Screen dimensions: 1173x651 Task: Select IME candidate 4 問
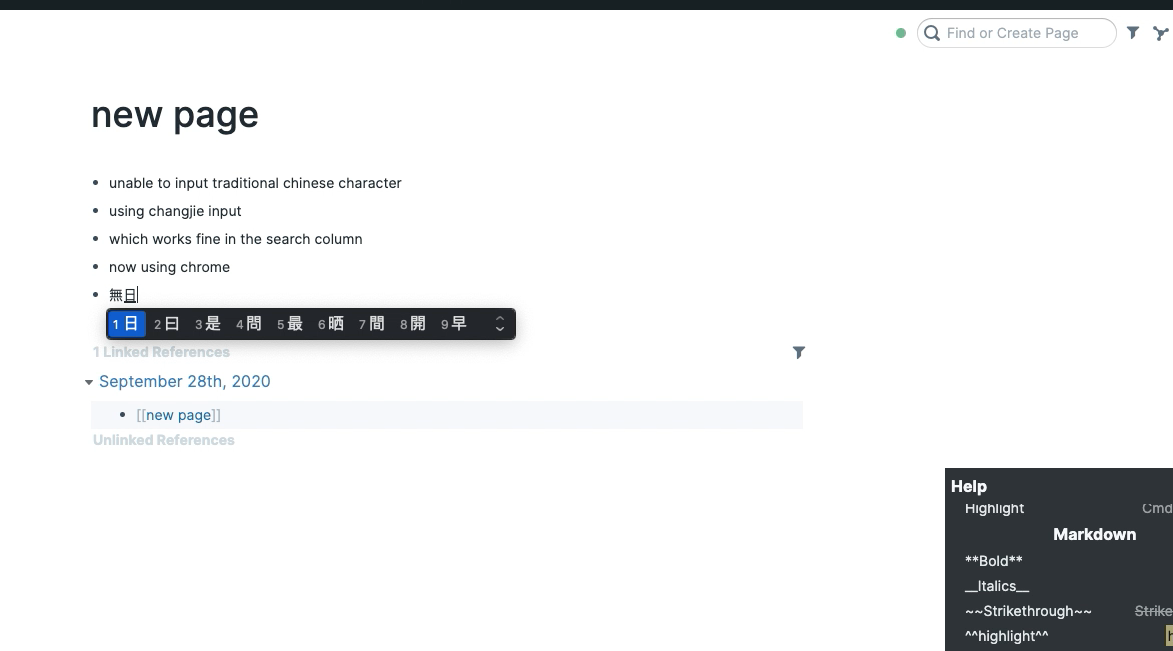[x=249, y=324]
